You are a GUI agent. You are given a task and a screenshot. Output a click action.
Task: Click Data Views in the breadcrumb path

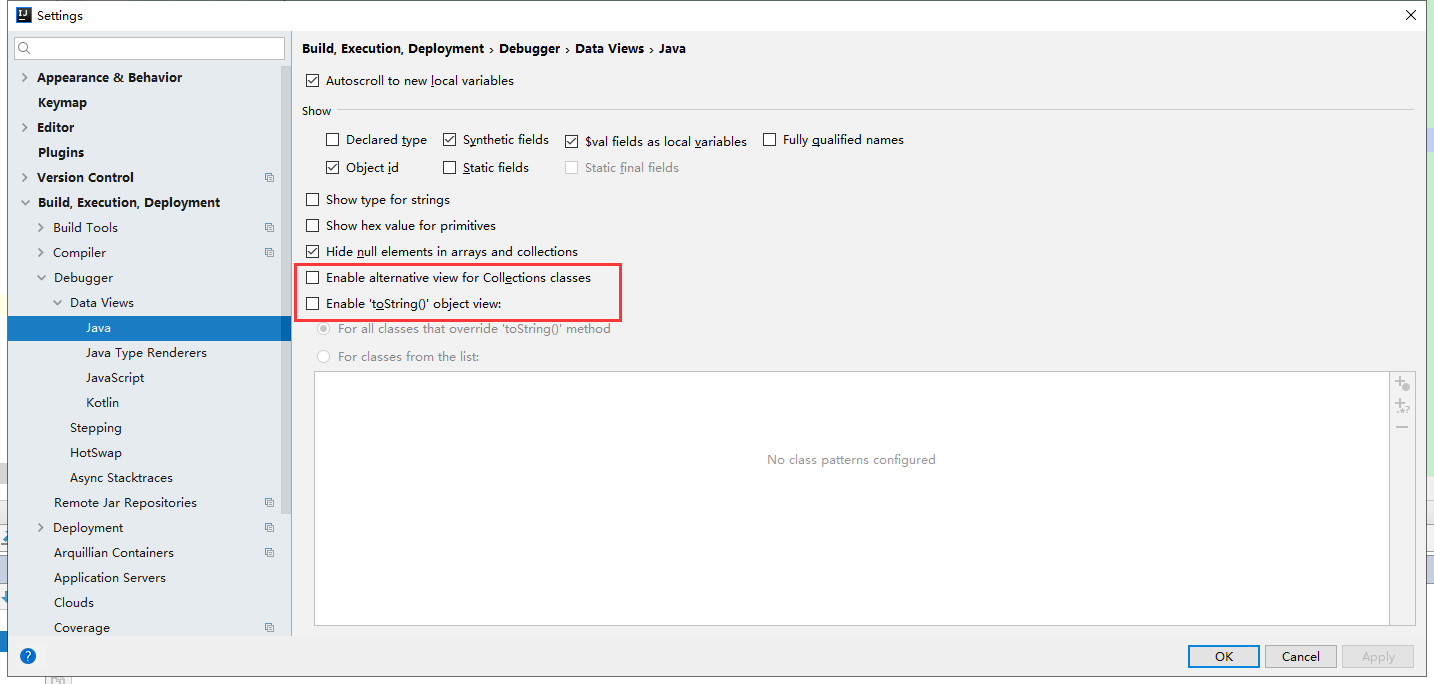point(609,48)
